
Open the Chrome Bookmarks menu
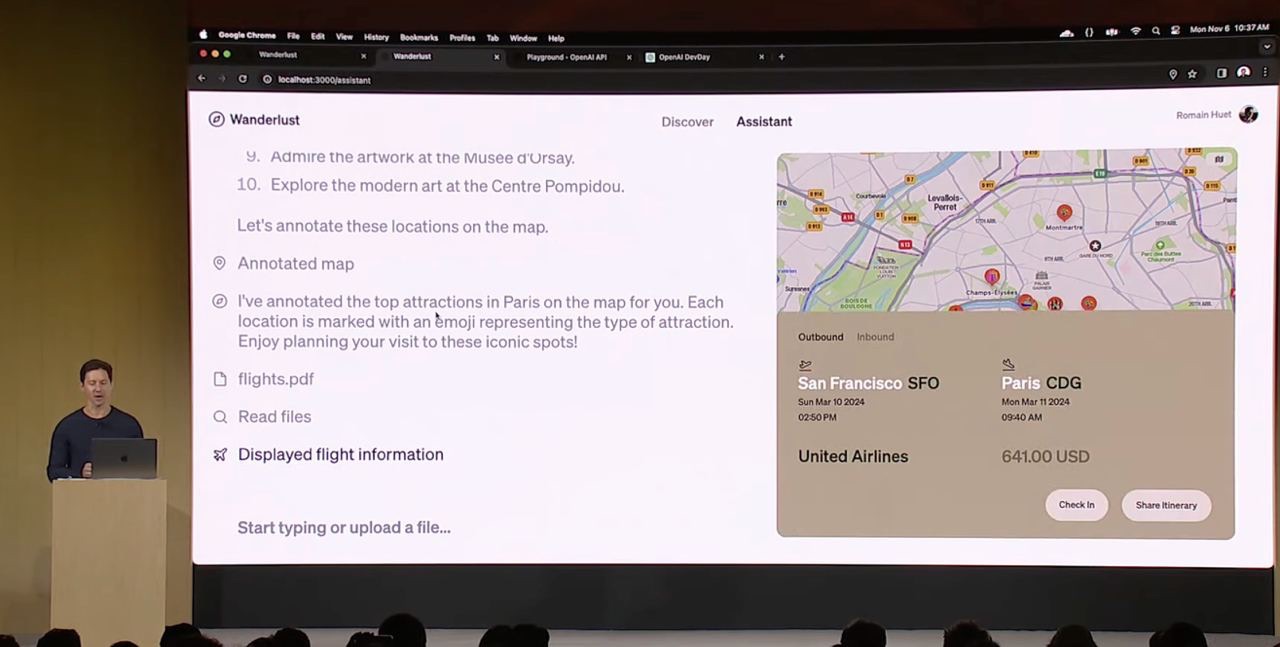coord(418,38)
